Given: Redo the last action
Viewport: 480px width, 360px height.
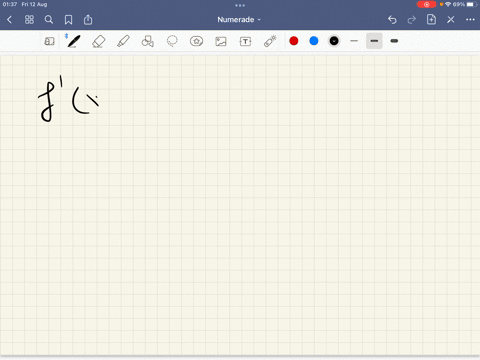Looking at the screenshot, I should pos(412,20).
